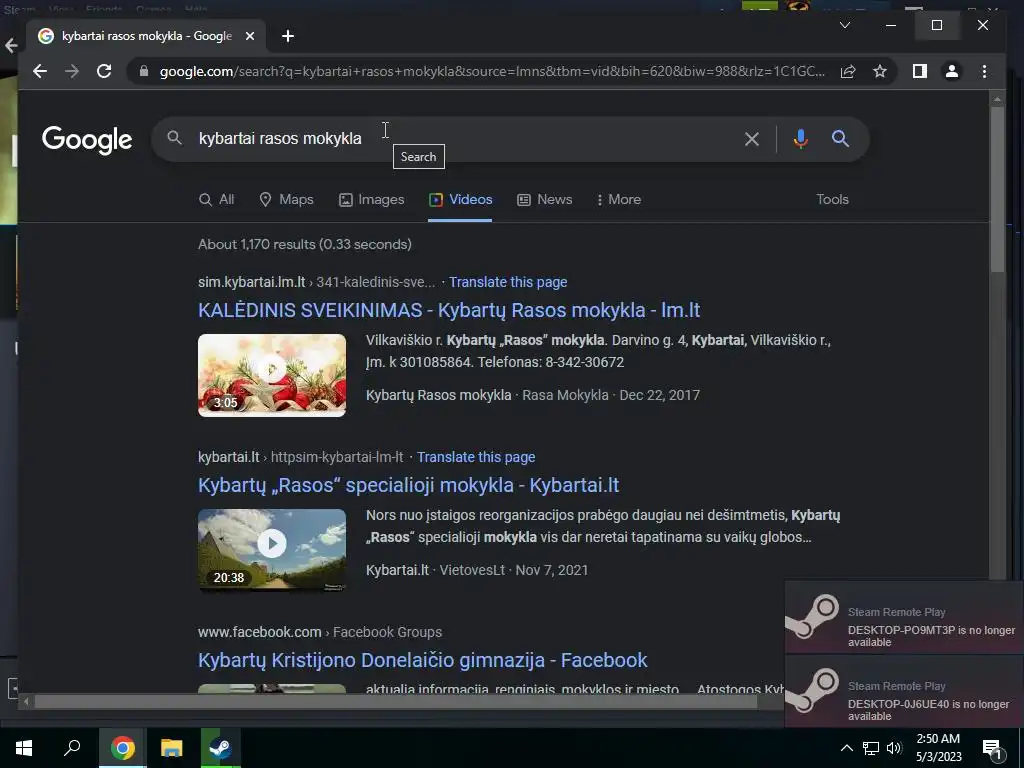Screen dimensions: 1024x768
Task: Open network status tray icon
Action: (x=871, y=748)
